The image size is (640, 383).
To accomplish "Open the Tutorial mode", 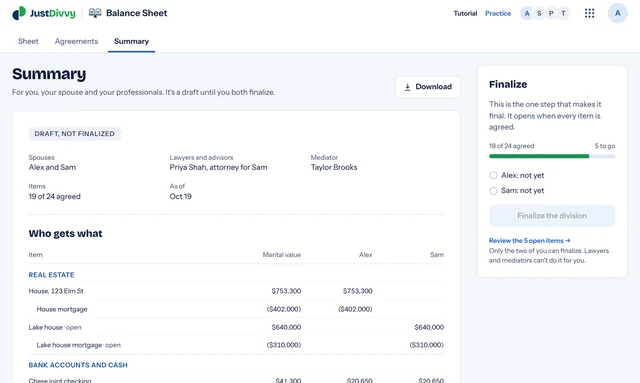I will 465,13.
